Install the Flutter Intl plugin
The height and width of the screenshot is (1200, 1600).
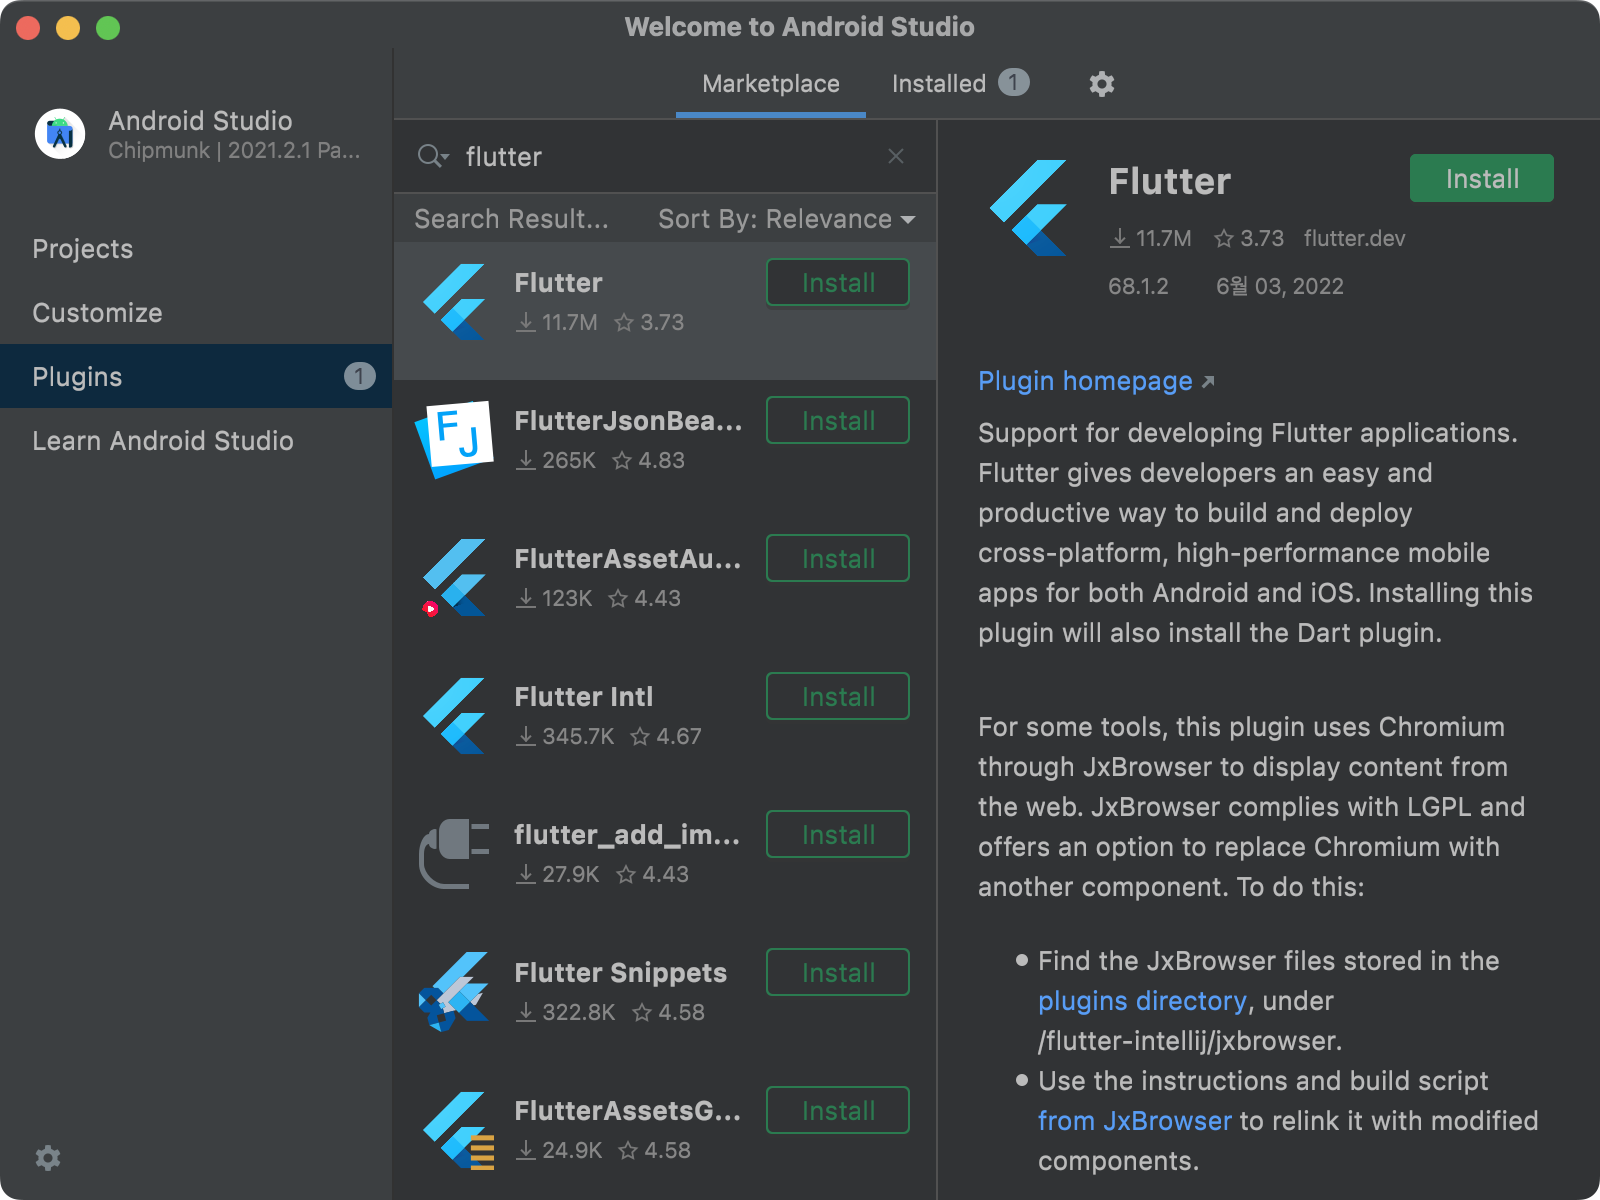pos(838,697)
